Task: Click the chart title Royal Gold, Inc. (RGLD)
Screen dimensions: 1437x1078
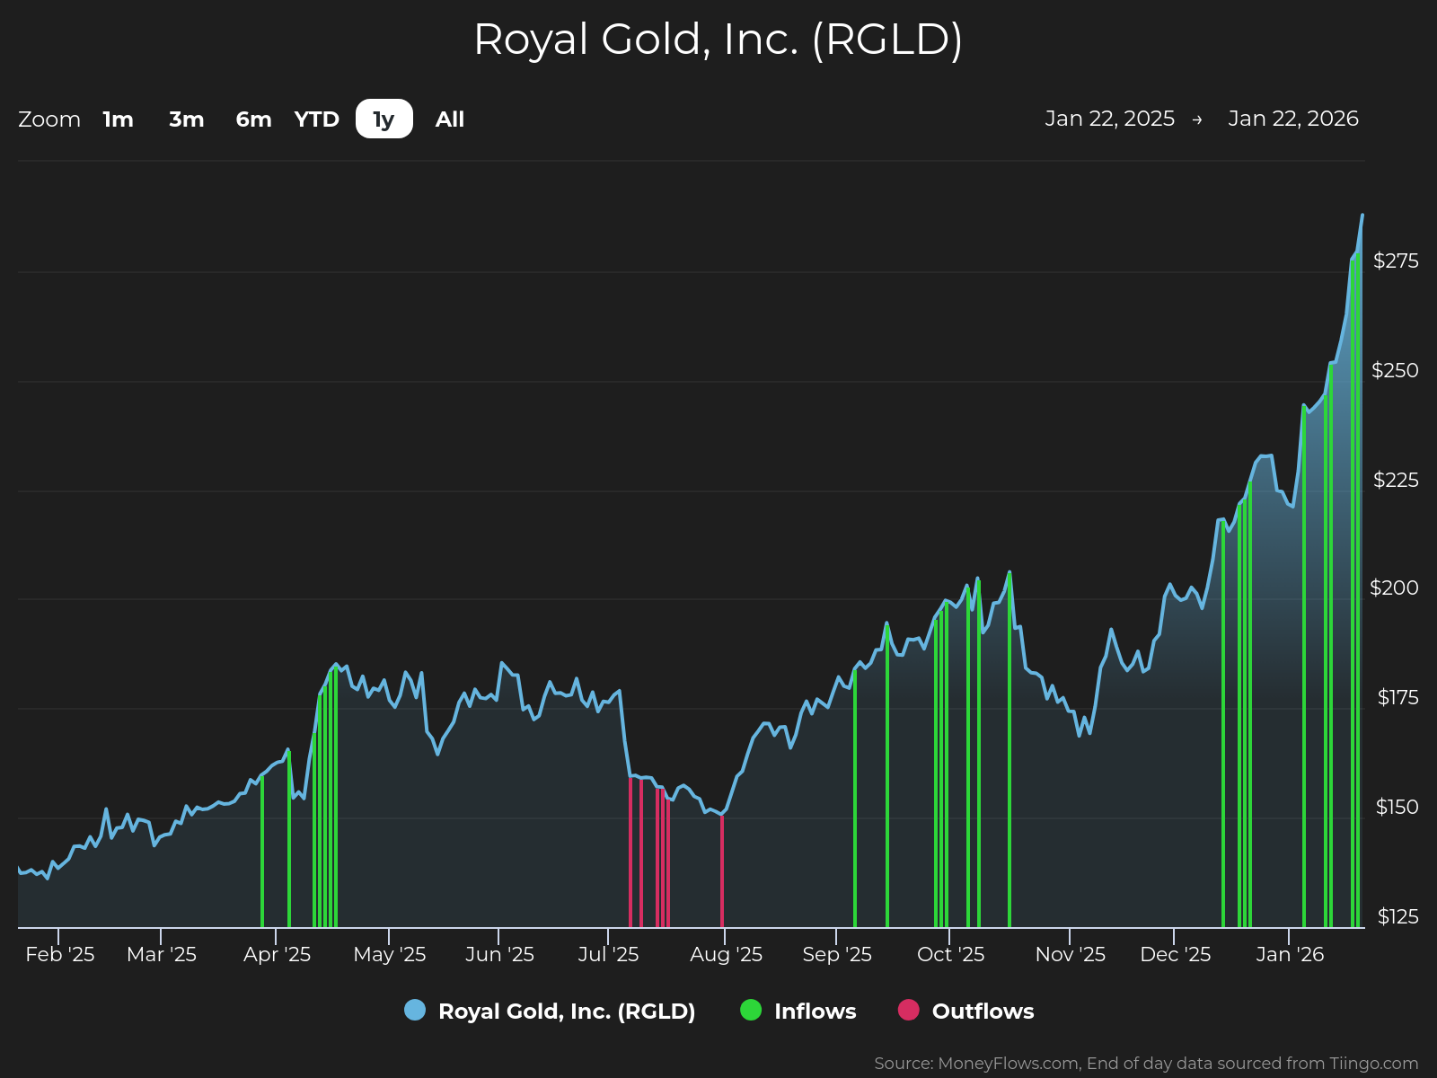Action: 718,40
